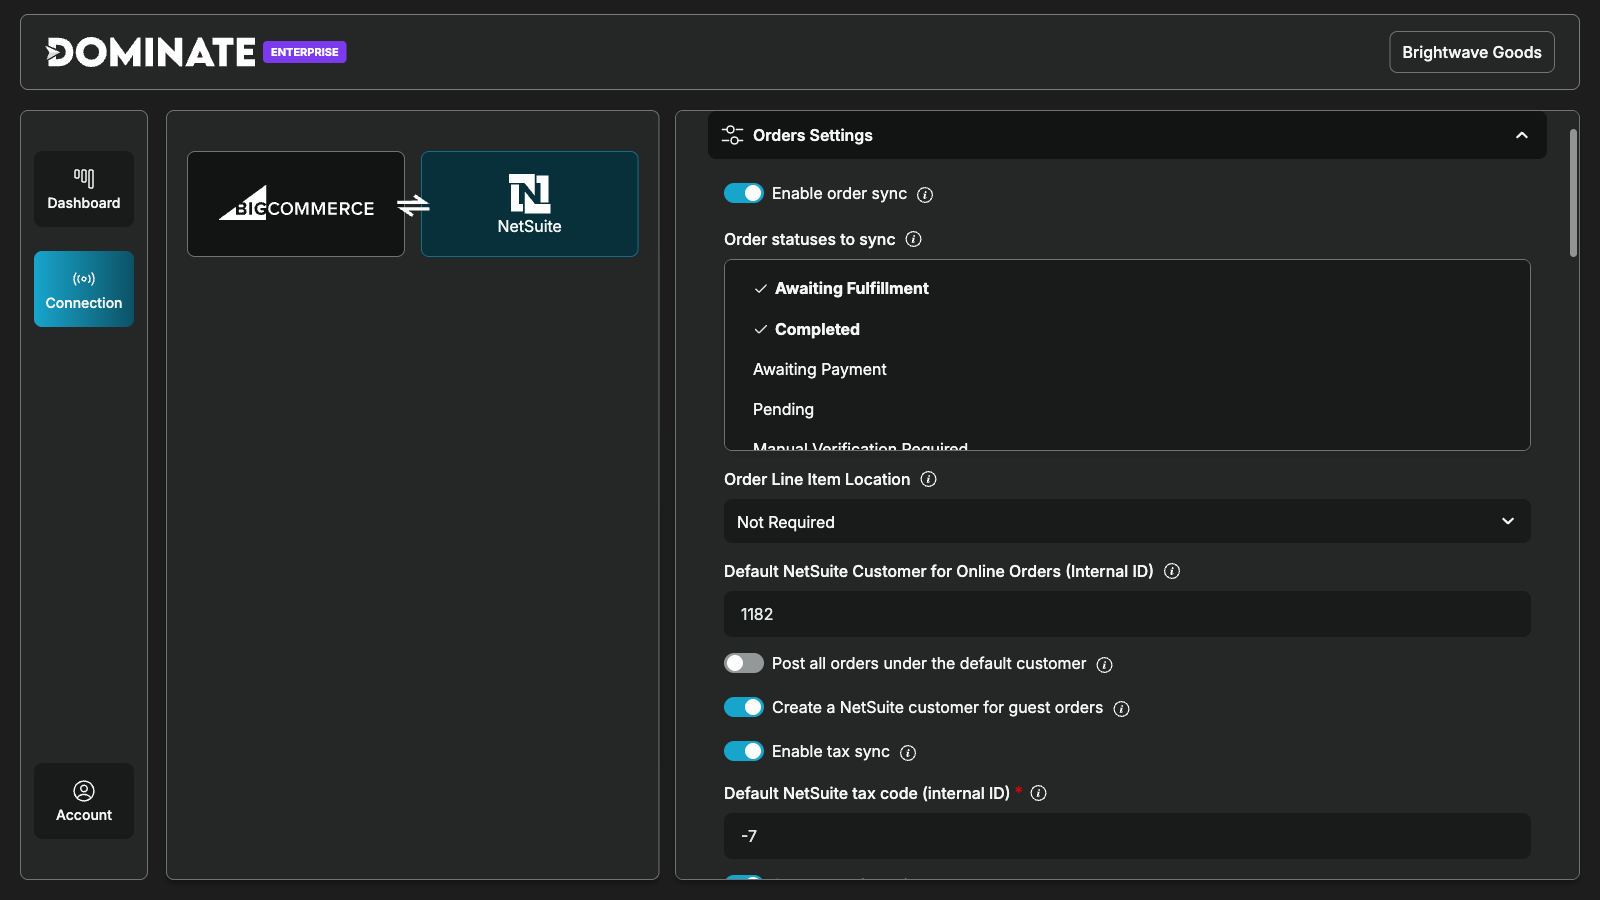Click the sync arrows between connectors
Image resolution: width=1600 pixels, height=900 pixels.
tap(413, 205)
